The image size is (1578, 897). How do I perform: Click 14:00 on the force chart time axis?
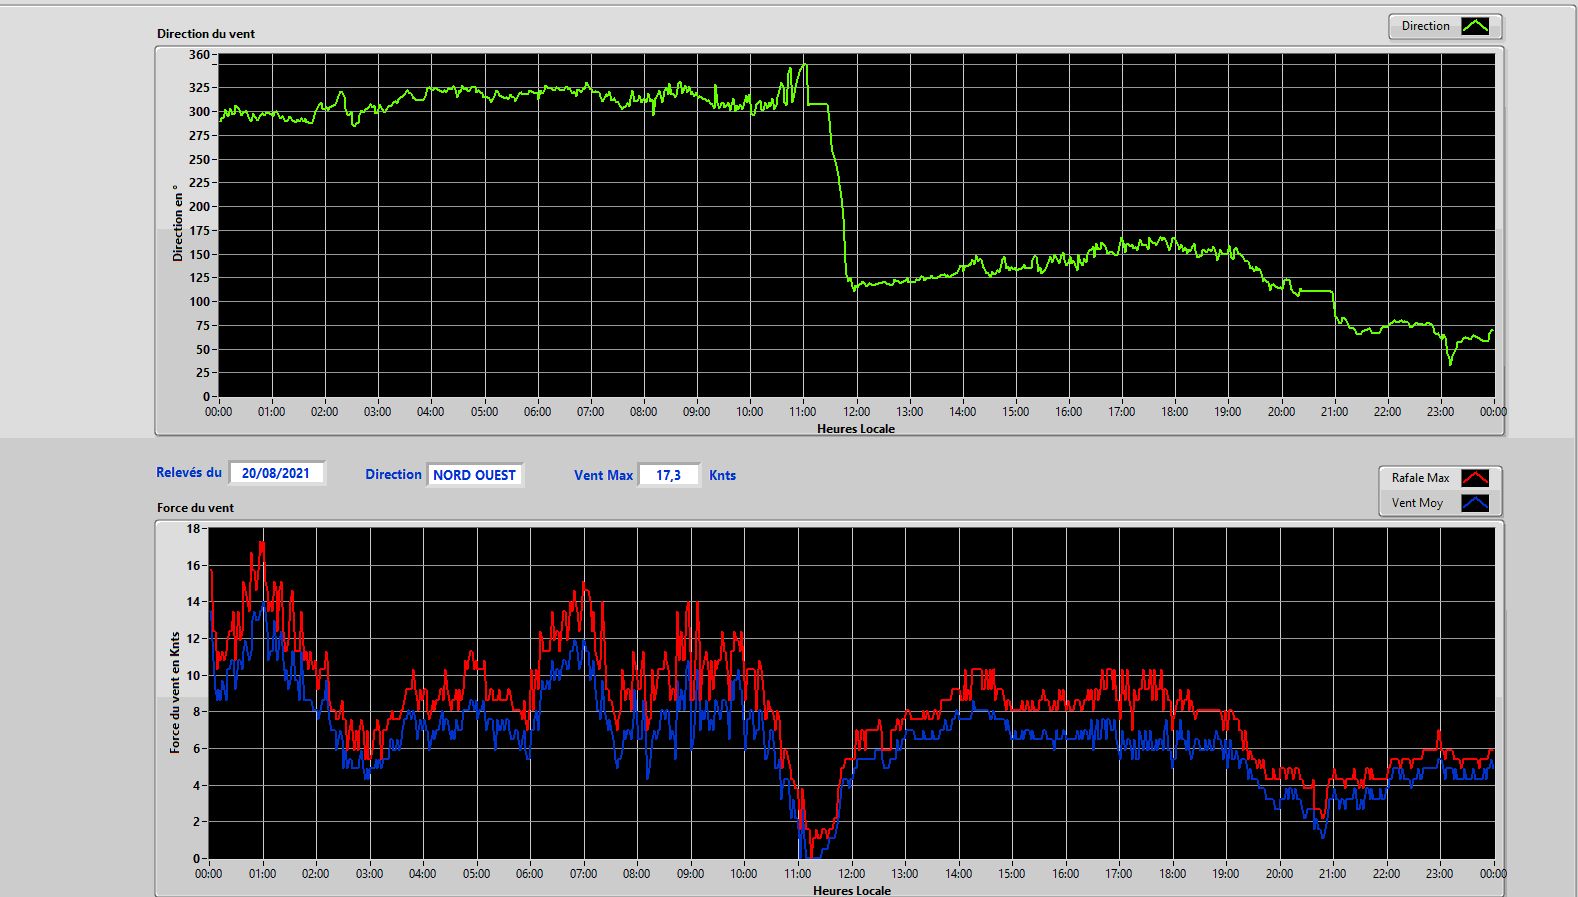tap(958, 874)
